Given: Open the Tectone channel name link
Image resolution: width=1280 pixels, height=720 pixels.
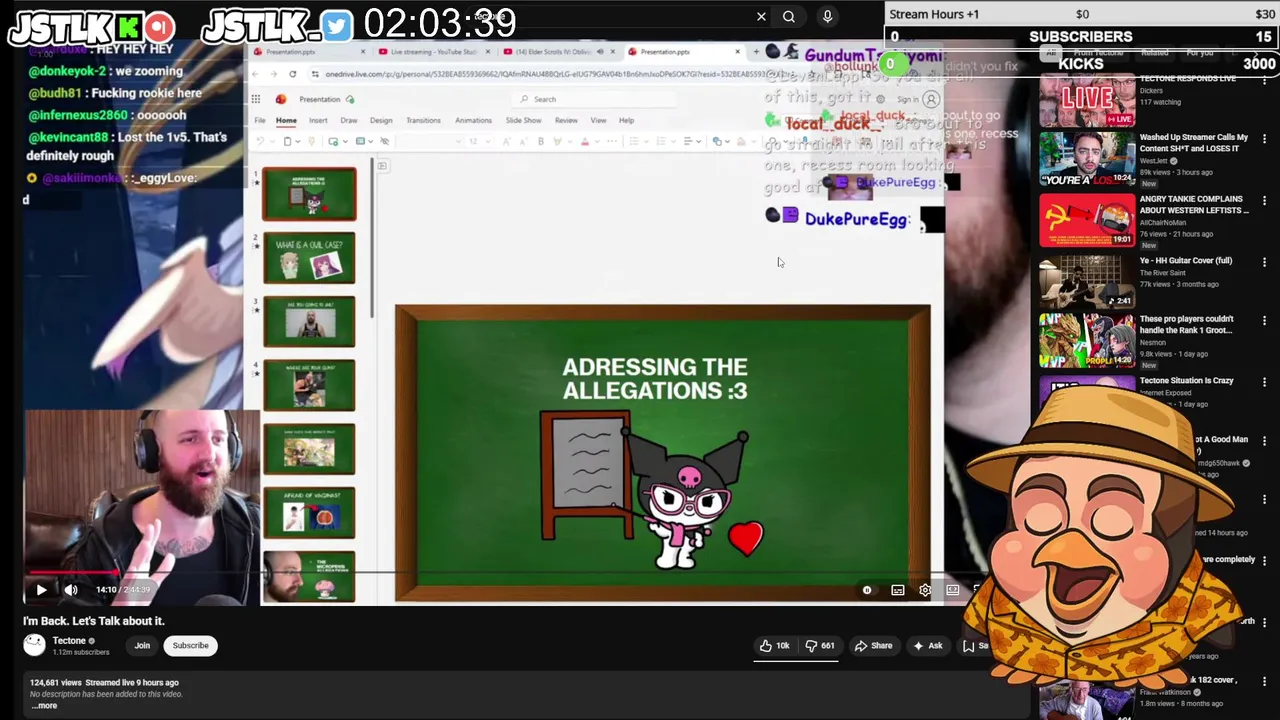Looking at the screenshot, I should point(69,641).
